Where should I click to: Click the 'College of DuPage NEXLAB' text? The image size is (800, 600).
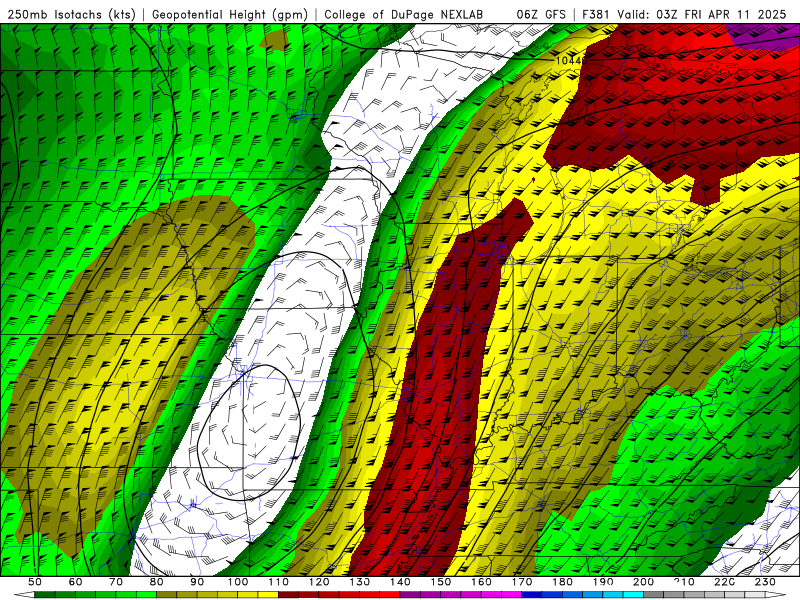(x=404, y=14)
